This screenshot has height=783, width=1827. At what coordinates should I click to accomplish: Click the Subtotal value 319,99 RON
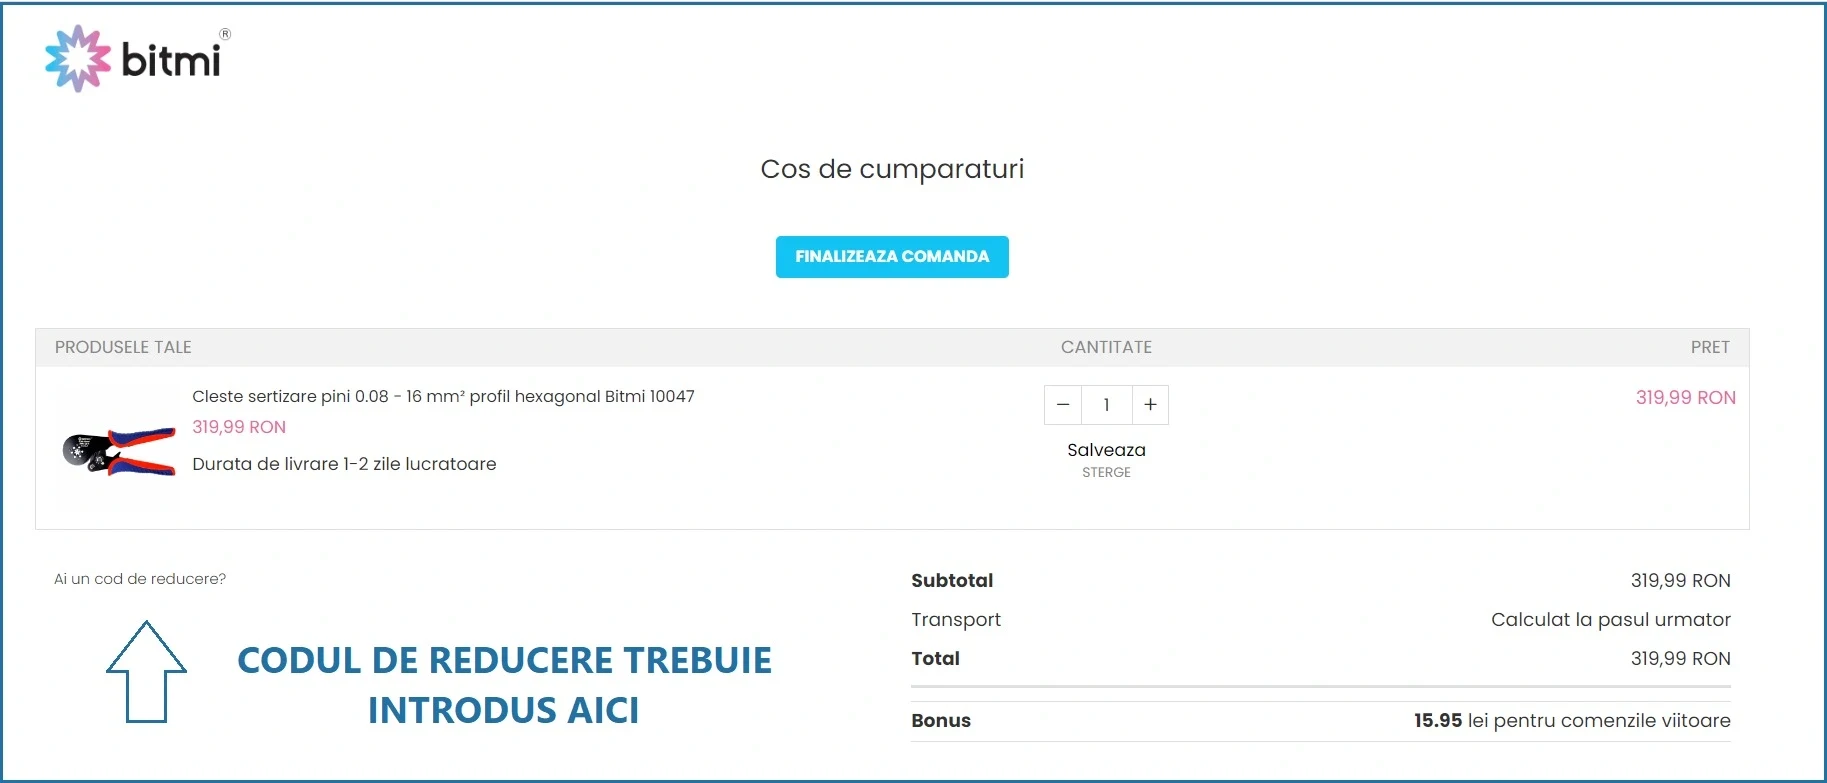1680,580
